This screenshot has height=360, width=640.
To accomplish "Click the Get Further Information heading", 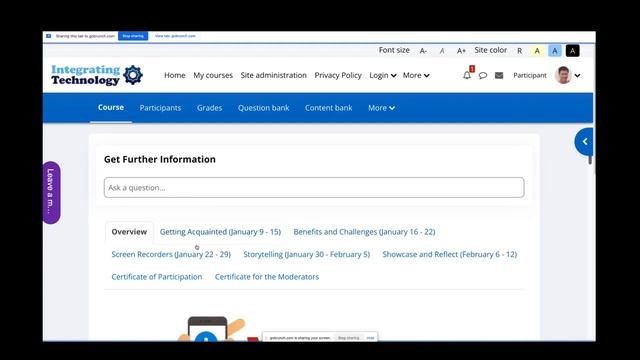I will coord(160,159).
